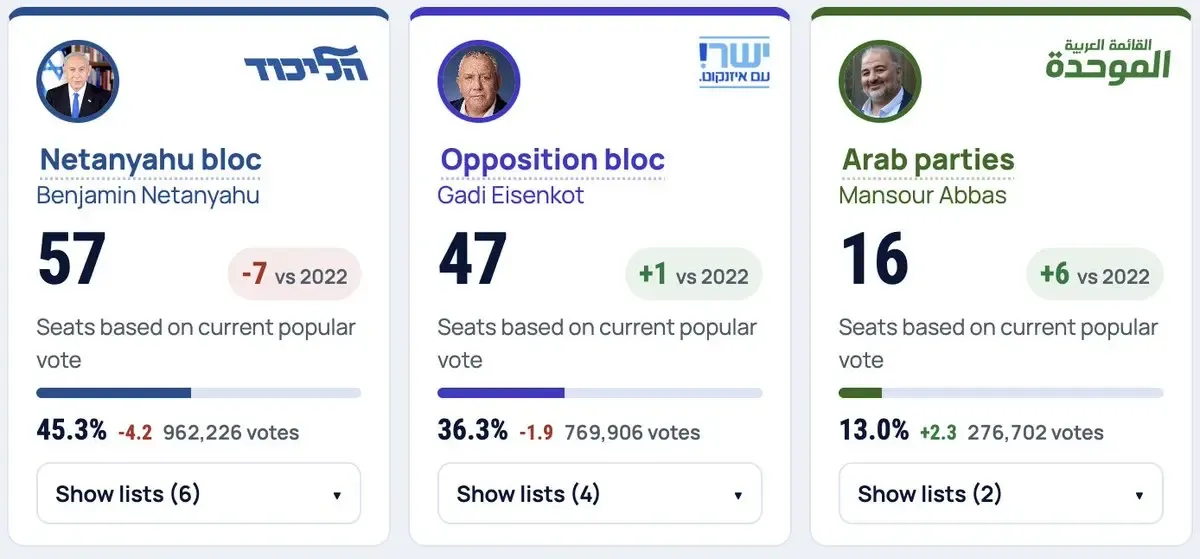Click the +1 vs 2022 badge
The height and width of the screenshot is (559, 1200).
[695, 274]
